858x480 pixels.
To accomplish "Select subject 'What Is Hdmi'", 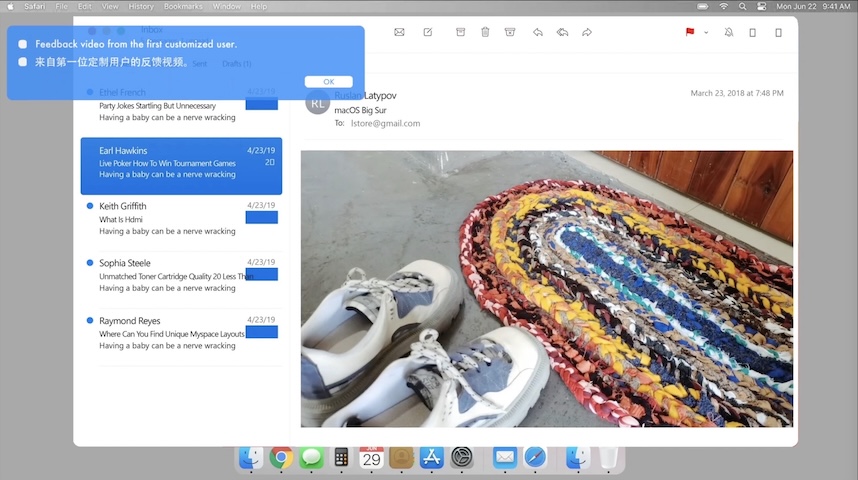I will (121, 219).
